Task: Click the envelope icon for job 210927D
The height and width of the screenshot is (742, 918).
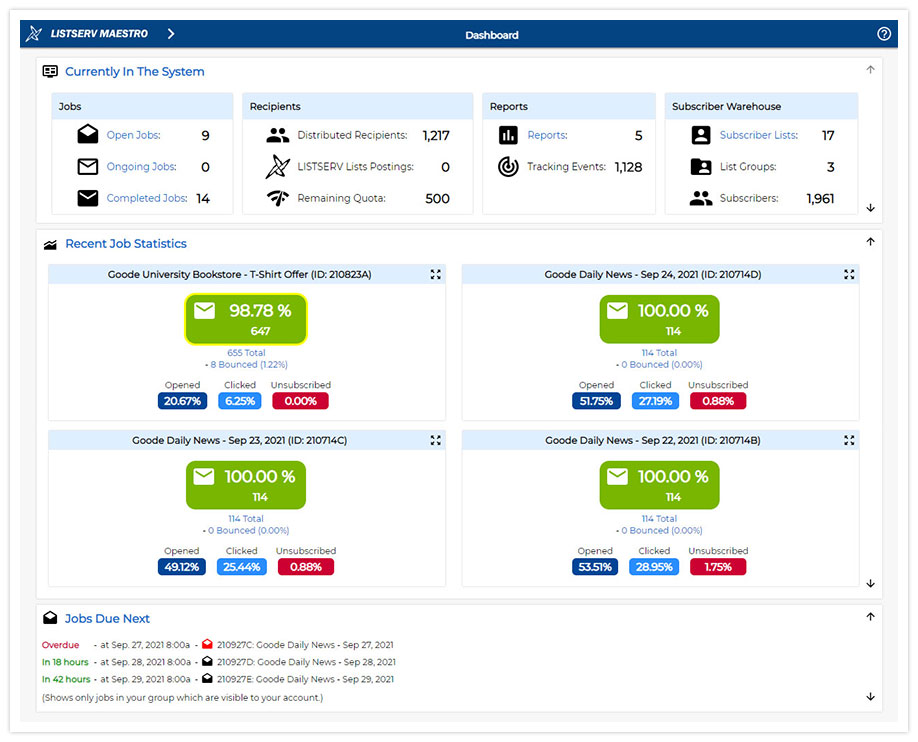Action: coord(207,661)
